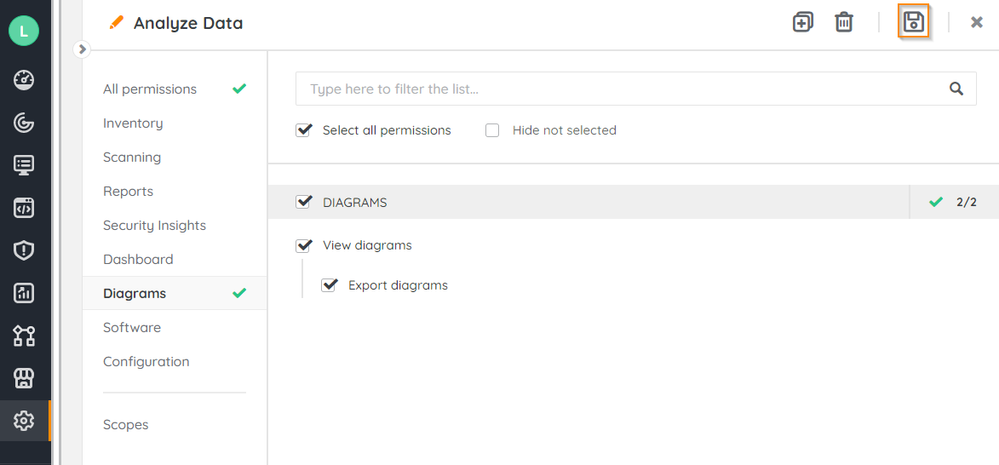Image resolution: width=999 pixels, height=465 pixels.
Task: Expand the collapsed sidebar arrow
Action: coord(82,49)
